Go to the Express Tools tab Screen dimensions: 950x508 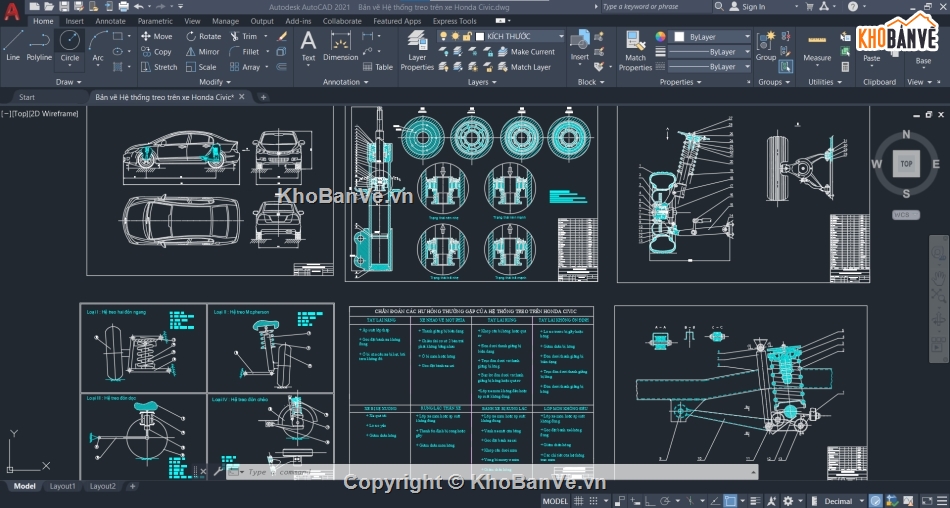(454, 21)
